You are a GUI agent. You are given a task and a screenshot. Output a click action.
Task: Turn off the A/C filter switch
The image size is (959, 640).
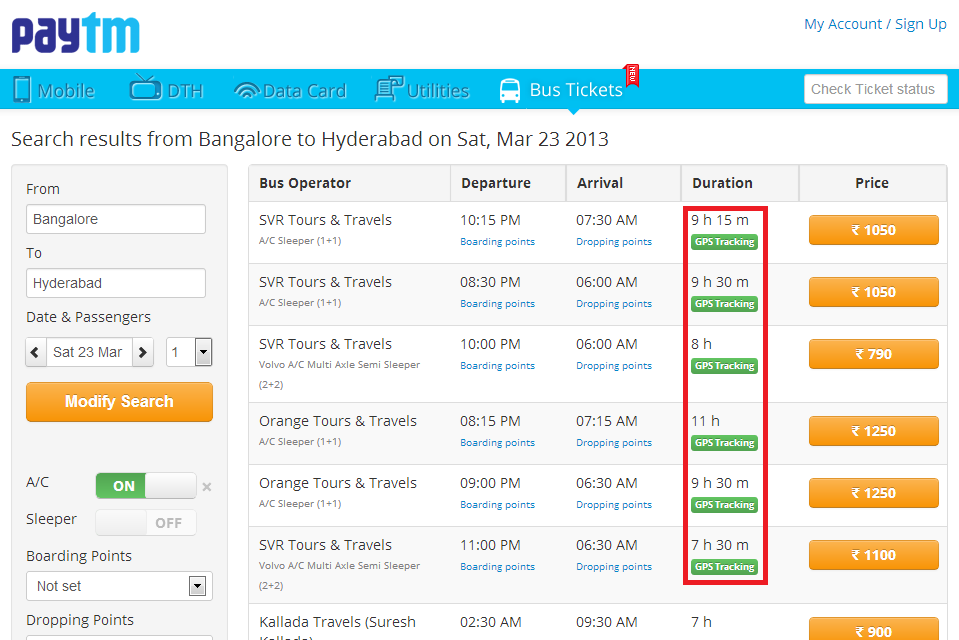pyautogui.click(x=146, y=486)
